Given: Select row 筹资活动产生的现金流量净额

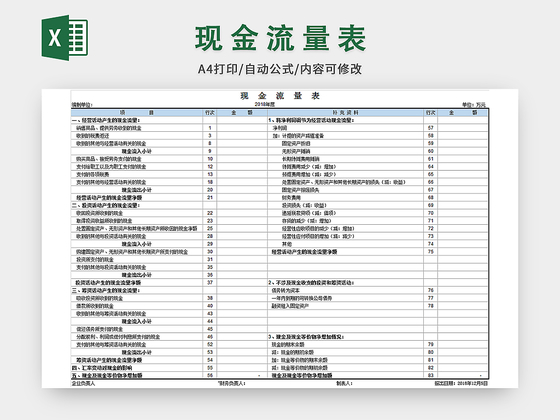Looking at the screenshot, I should pos(109,360).
